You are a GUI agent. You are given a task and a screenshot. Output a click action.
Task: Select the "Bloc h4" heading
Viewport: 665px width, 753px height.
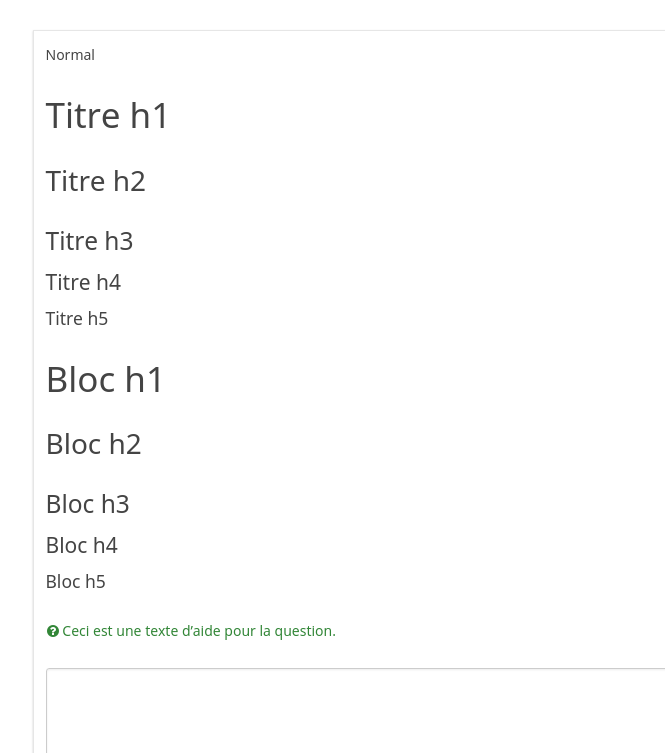click(x=82, y=545)
